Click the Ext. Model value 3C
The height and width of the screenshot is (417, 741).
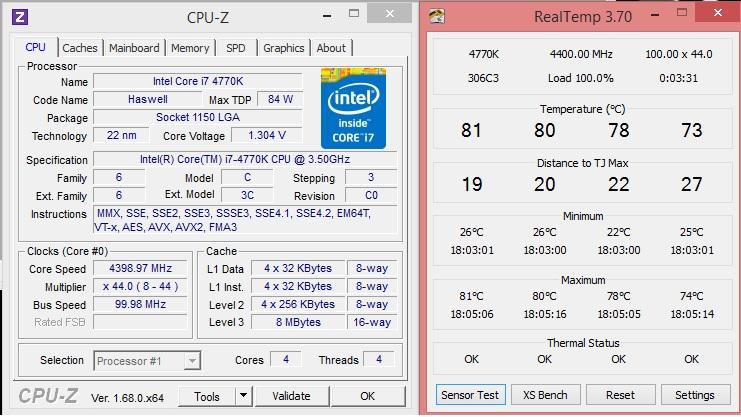247,195
